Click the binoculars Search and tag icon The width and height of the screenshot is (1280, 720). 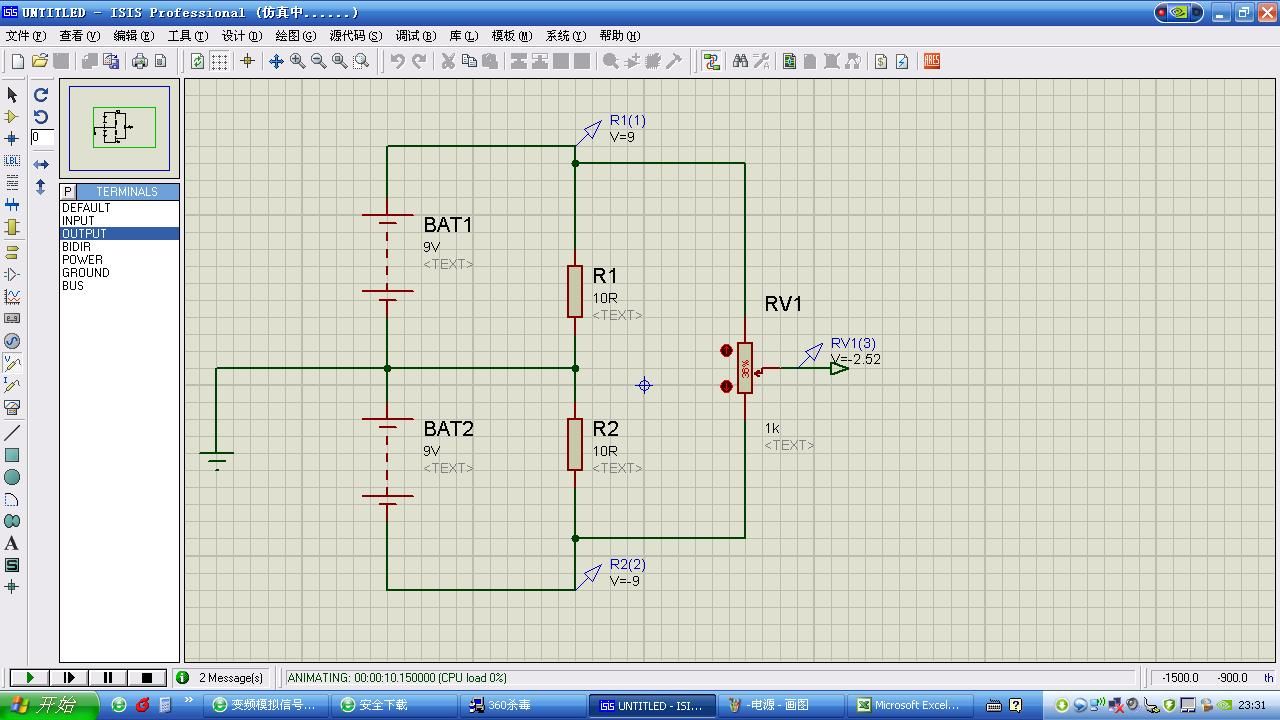pyautogui.click(x=740, y=61)
